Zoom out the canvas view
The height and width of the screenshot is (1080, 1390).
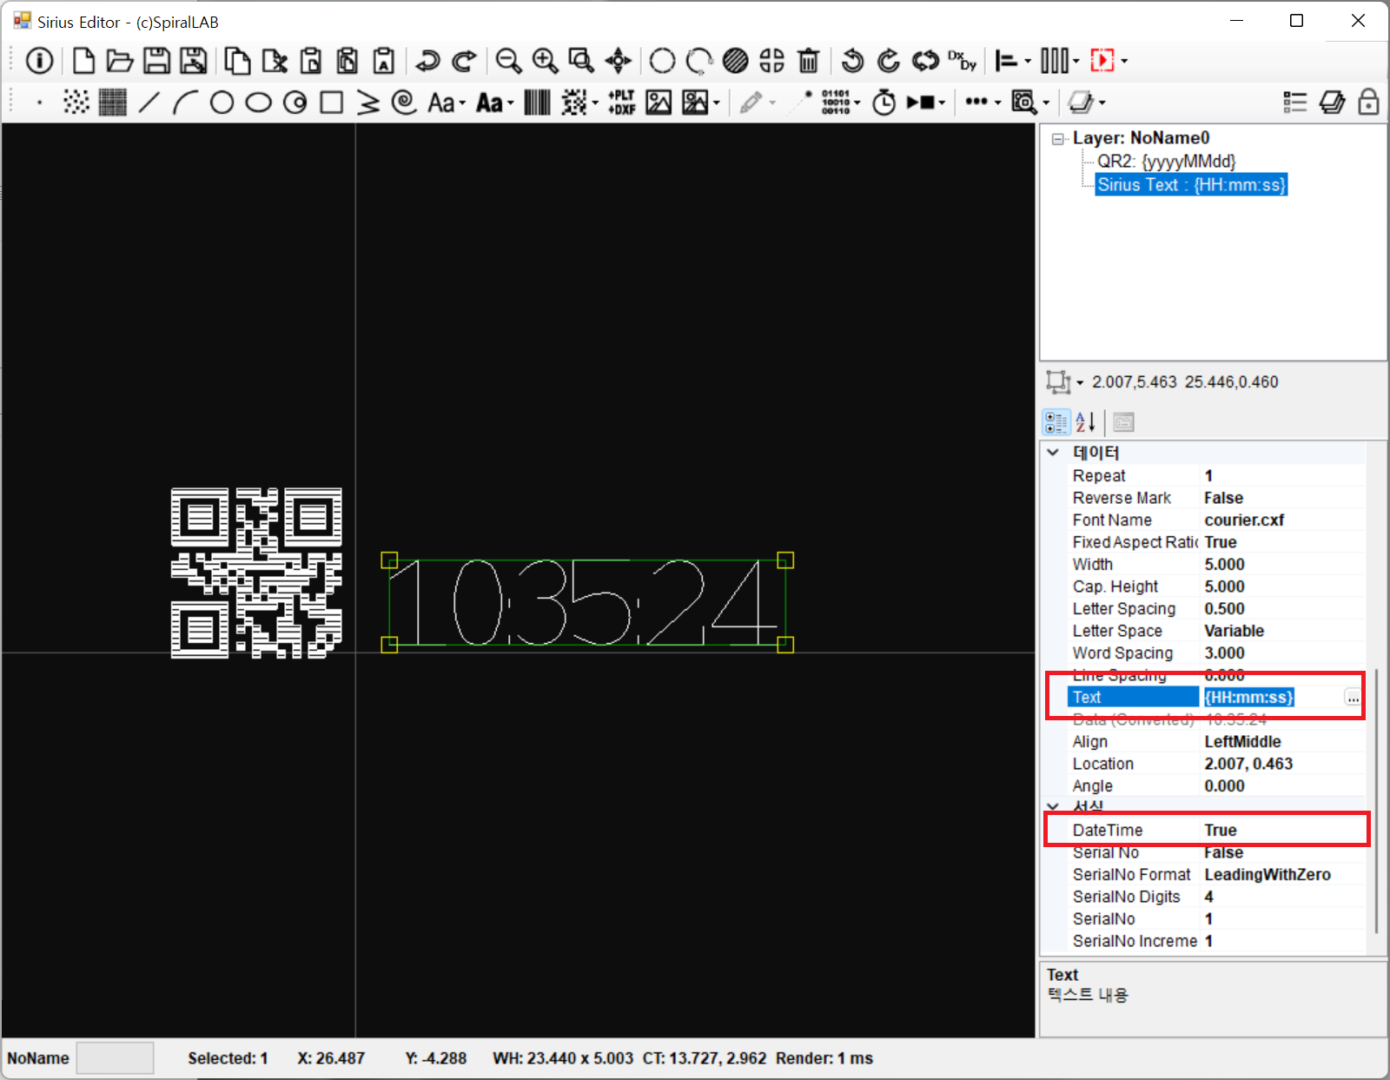[x=508, y=61]
